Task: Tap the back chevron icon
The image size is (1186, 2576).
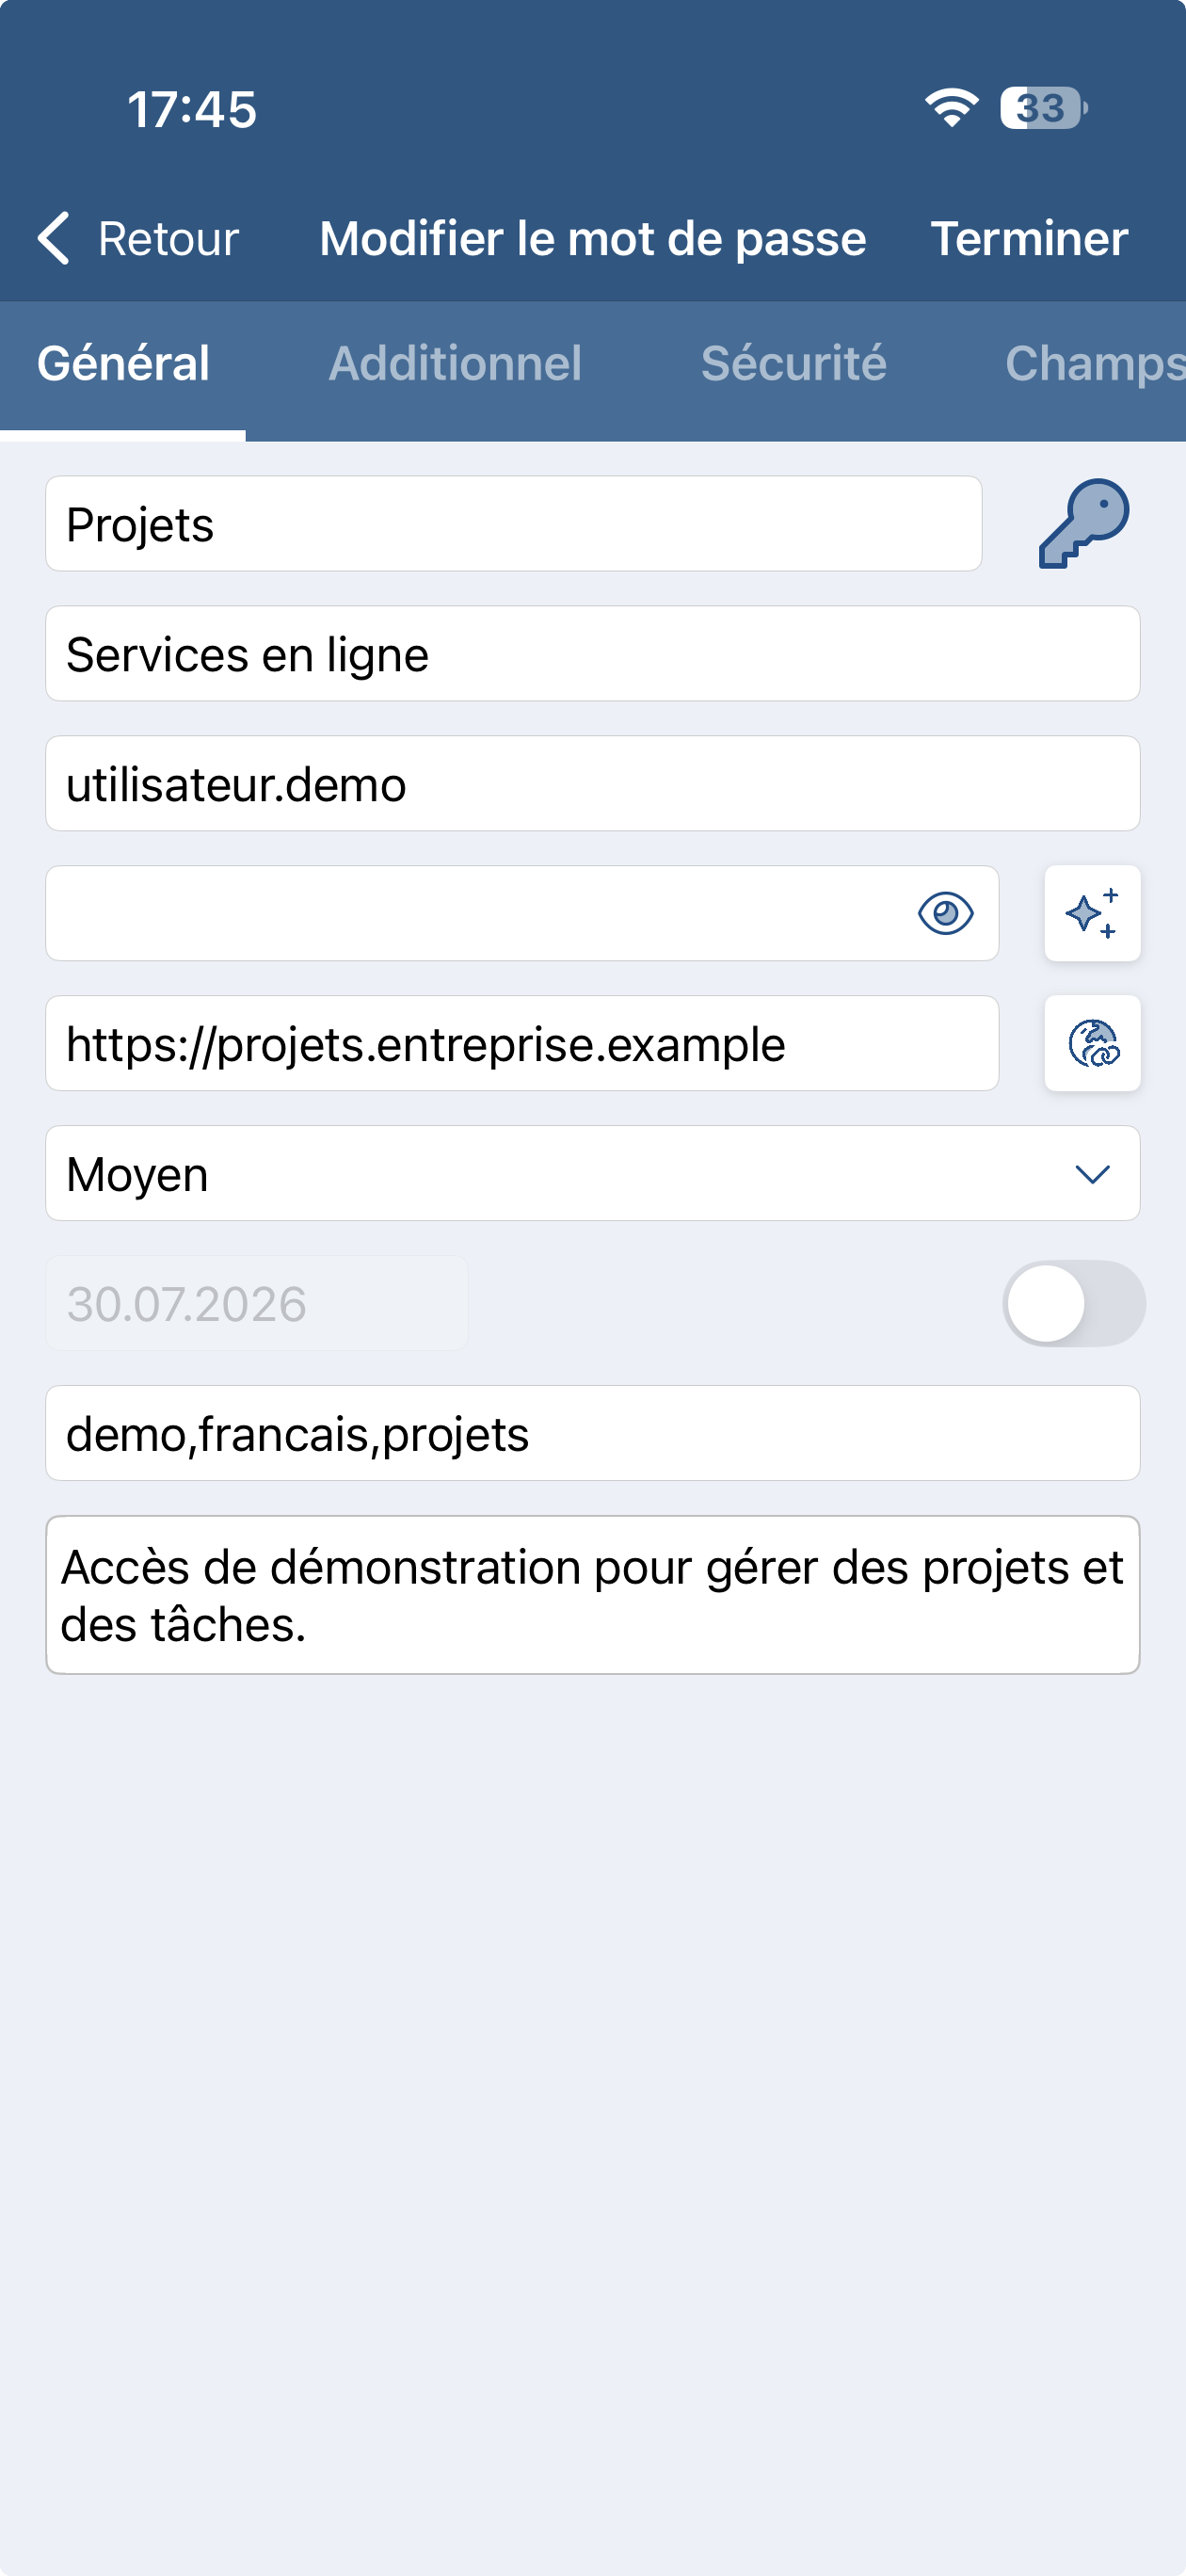Action: [53, 238]
